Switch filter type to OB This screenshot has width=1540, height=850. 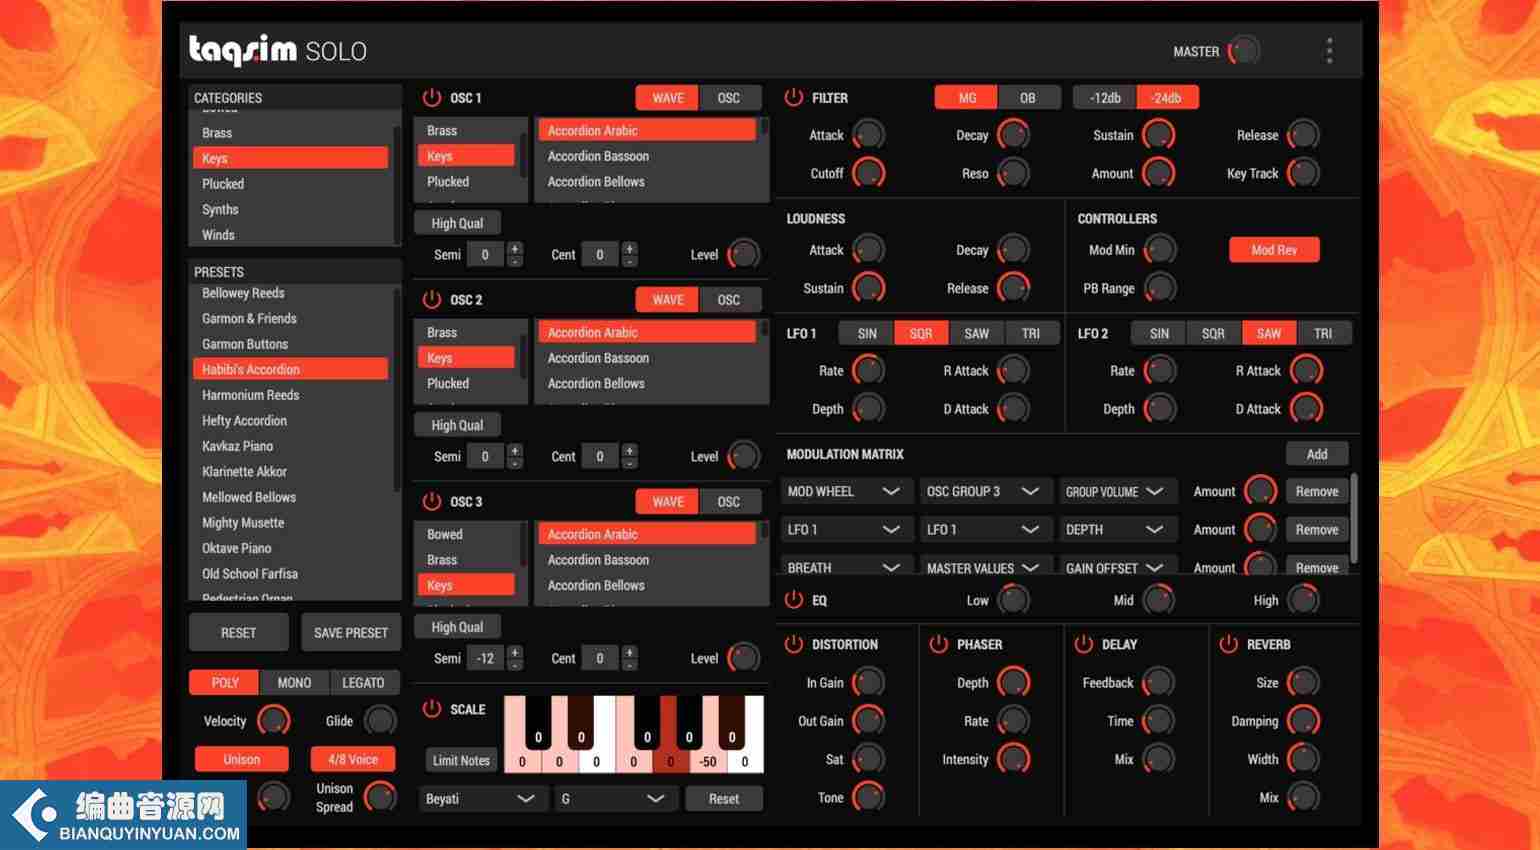(1027, 98)
